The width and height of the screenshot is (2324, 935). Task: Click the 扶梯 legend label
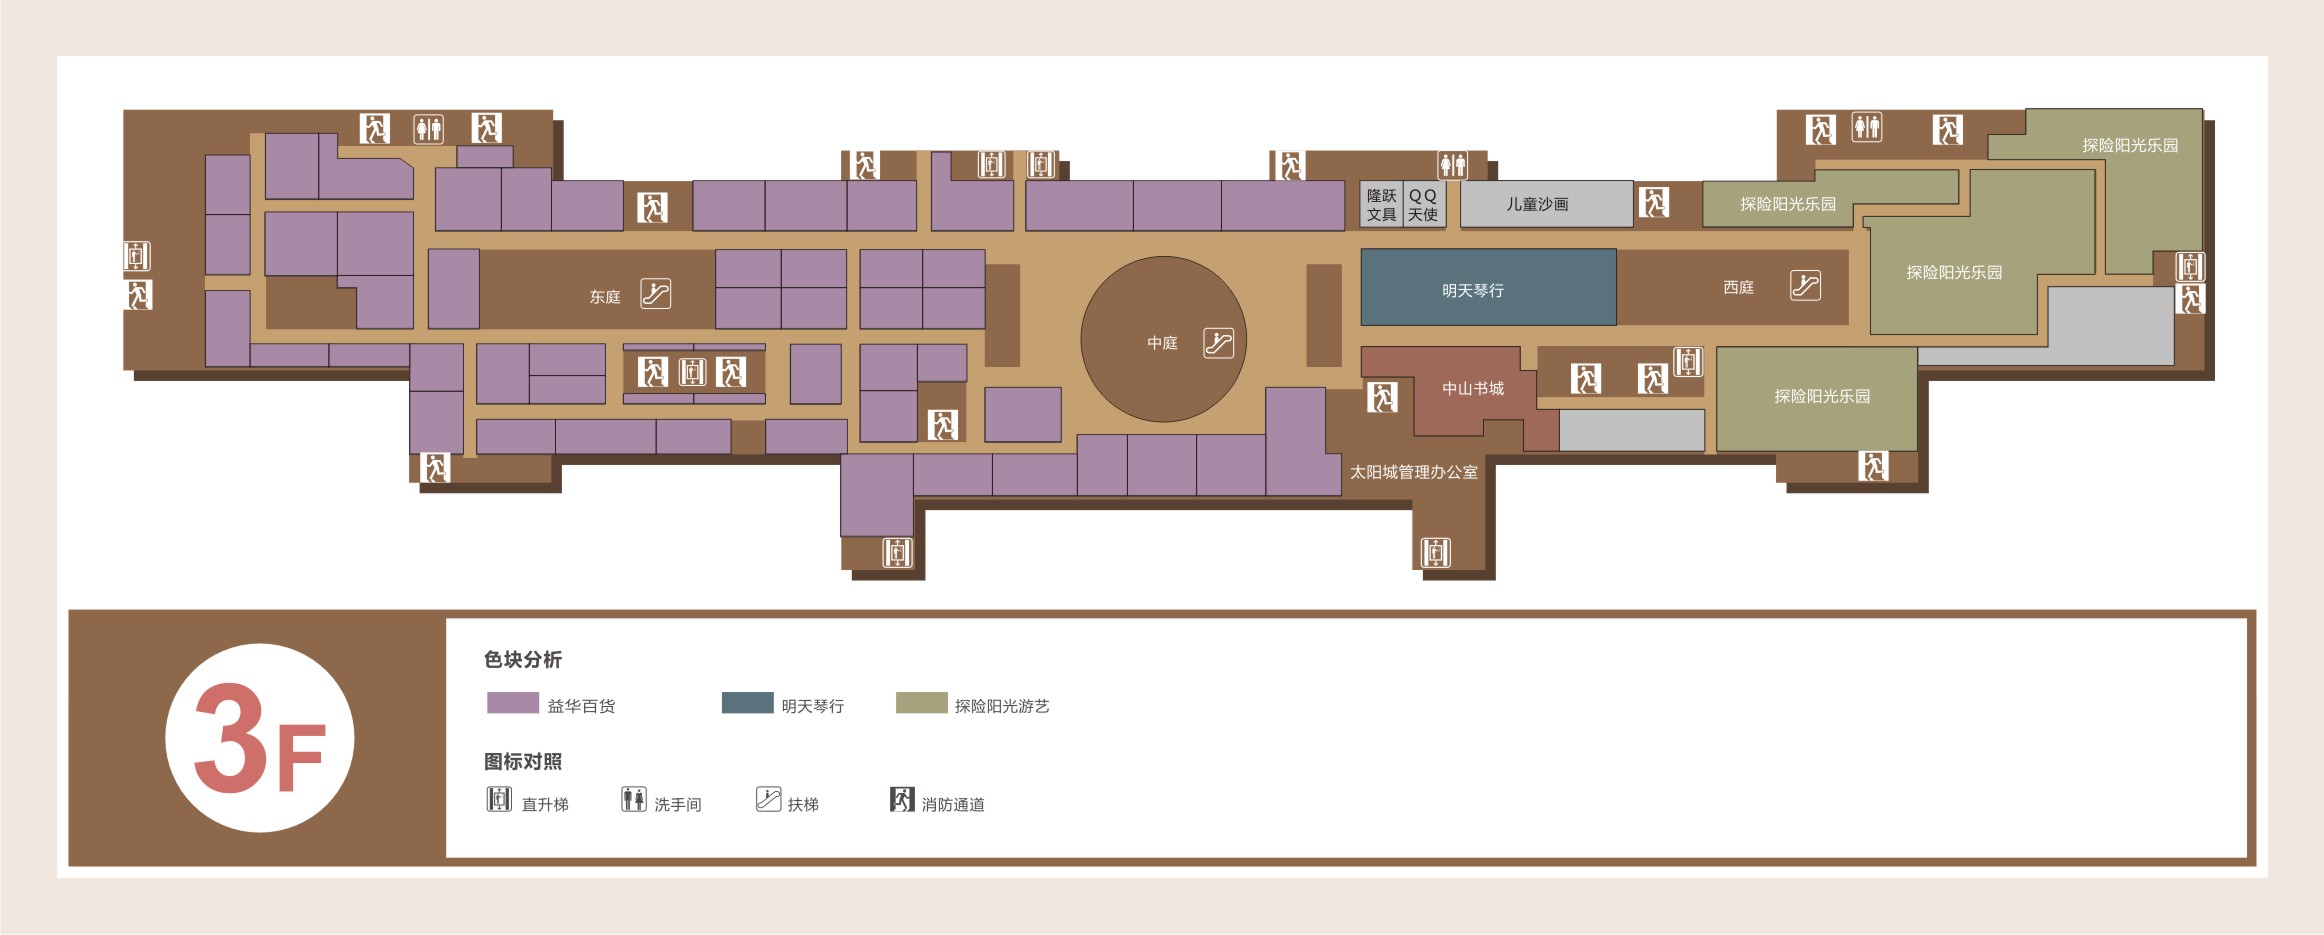coord(803,804)
